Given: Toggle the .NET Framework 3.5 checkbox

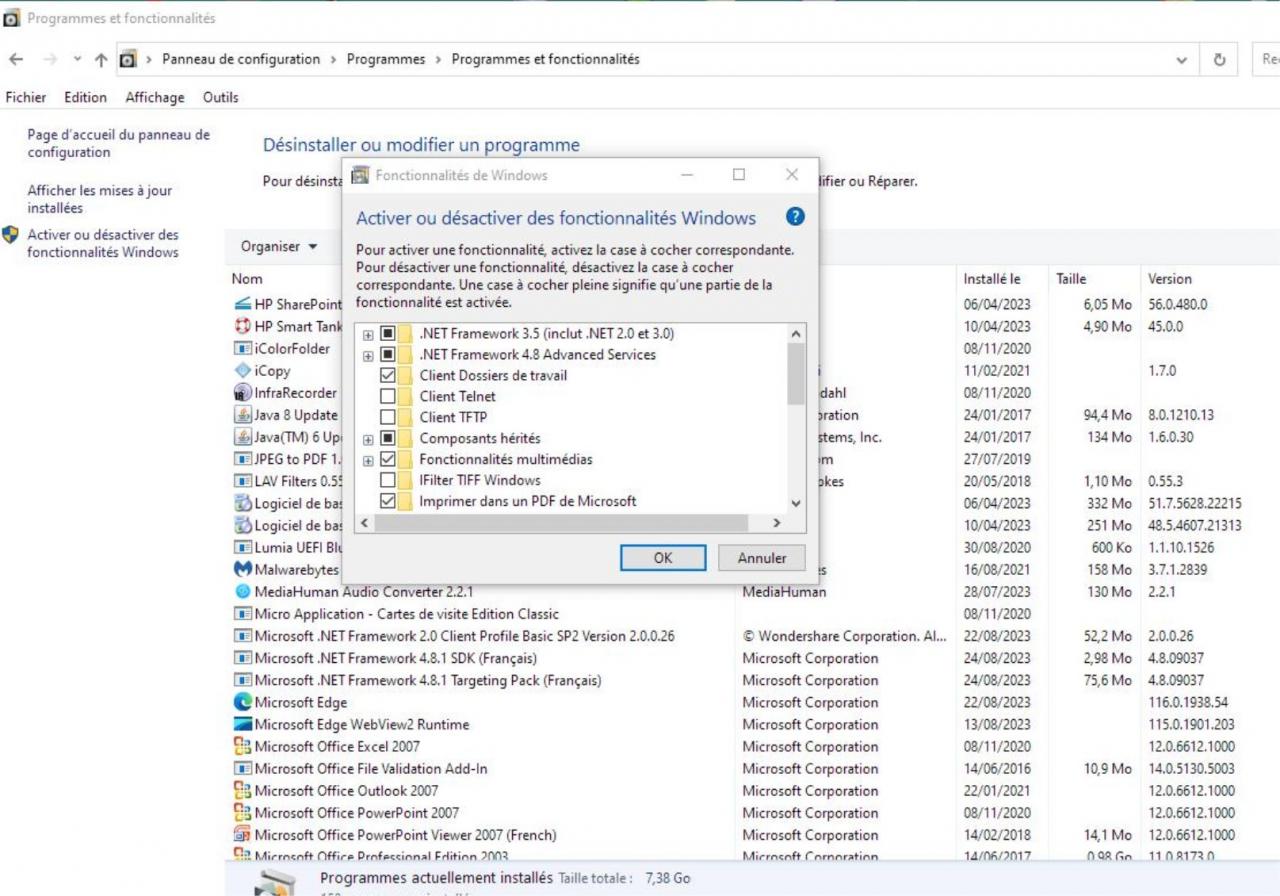Looking at the screenshot, I should (388, 333).
